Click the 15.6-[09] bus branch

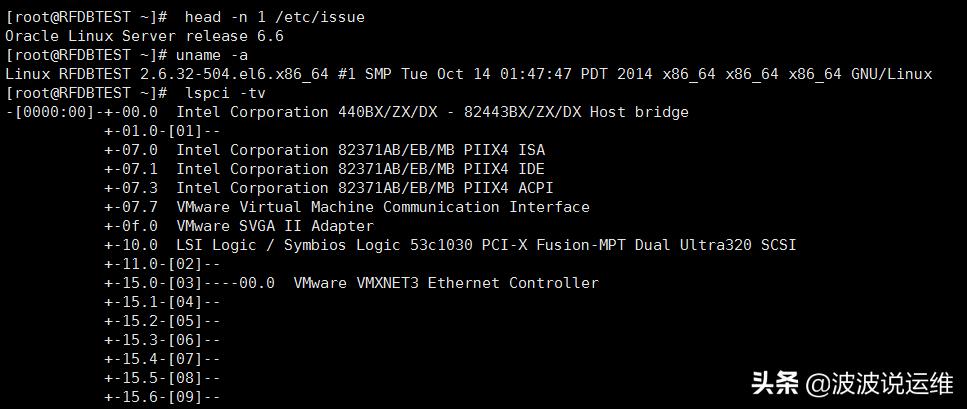pos(162,397)
